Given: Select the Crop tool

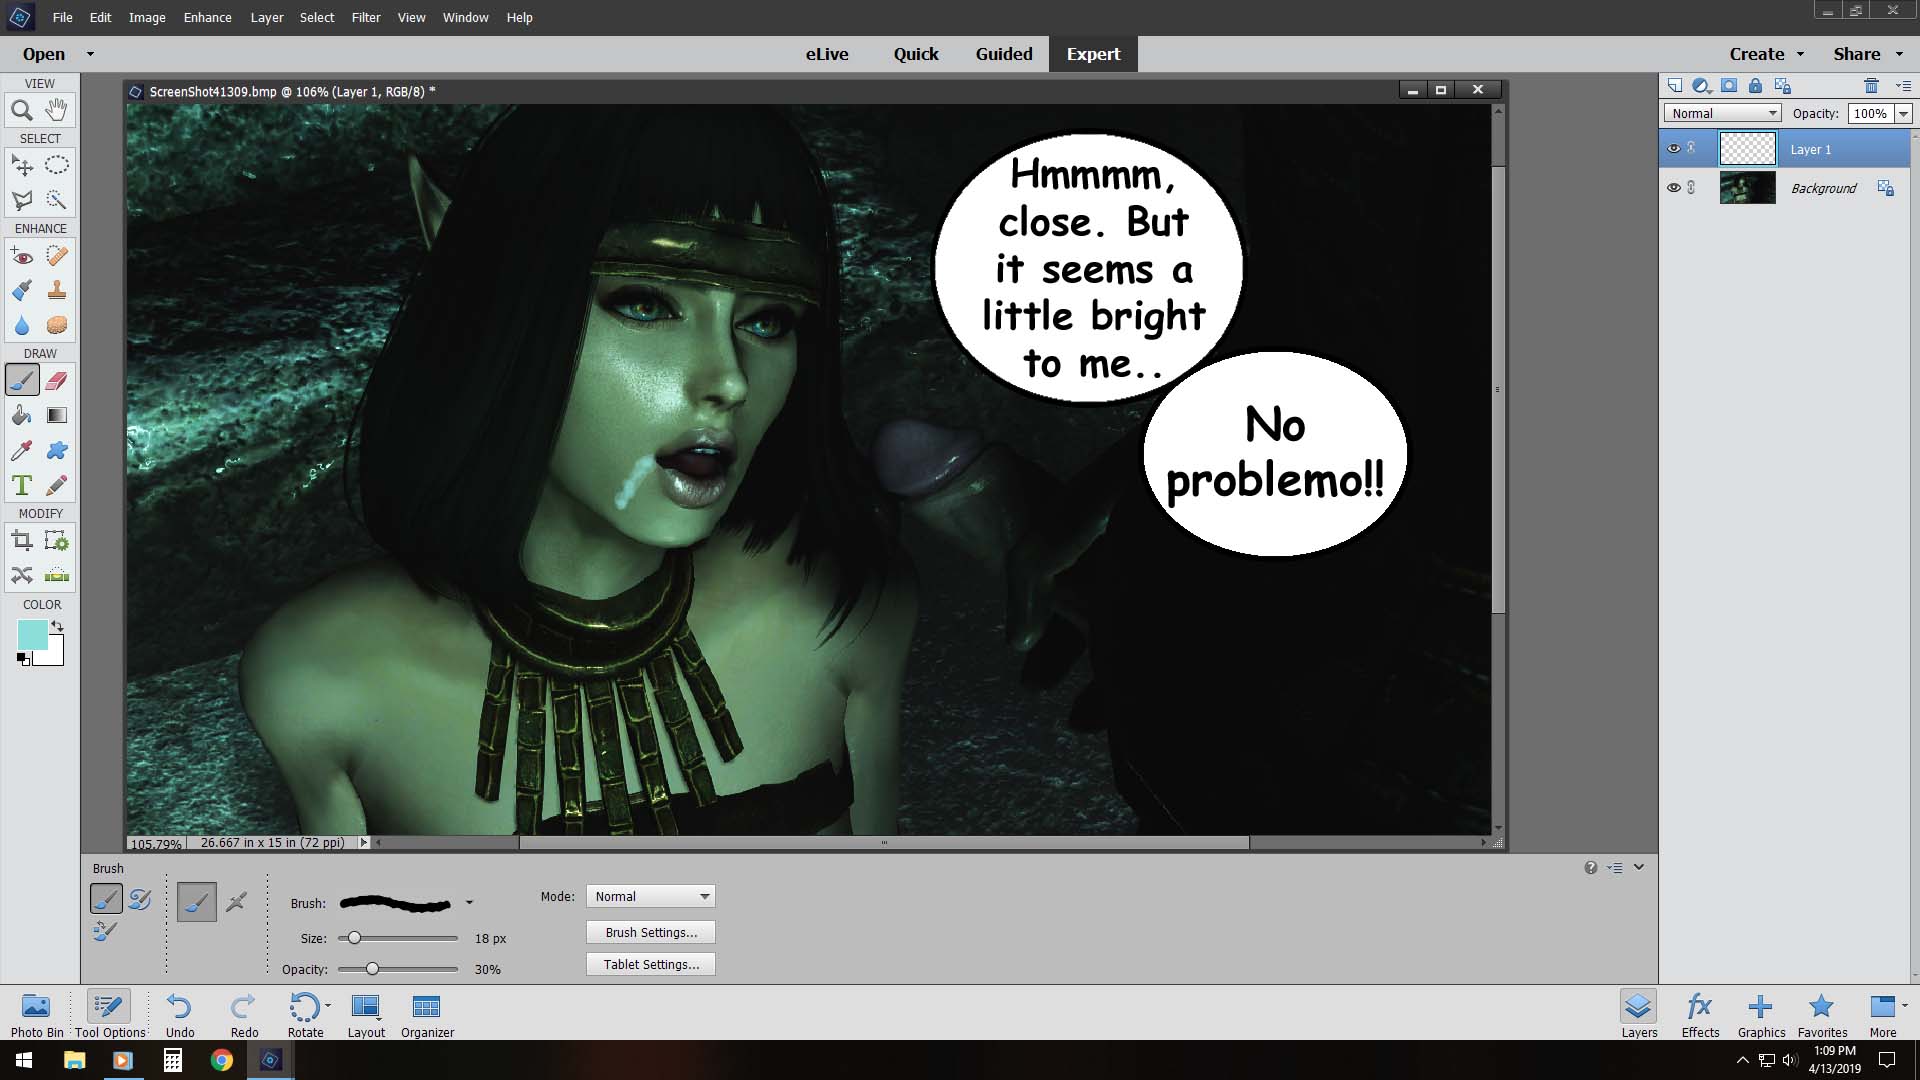Looking at the screenshot, I should tap(22, 541).
